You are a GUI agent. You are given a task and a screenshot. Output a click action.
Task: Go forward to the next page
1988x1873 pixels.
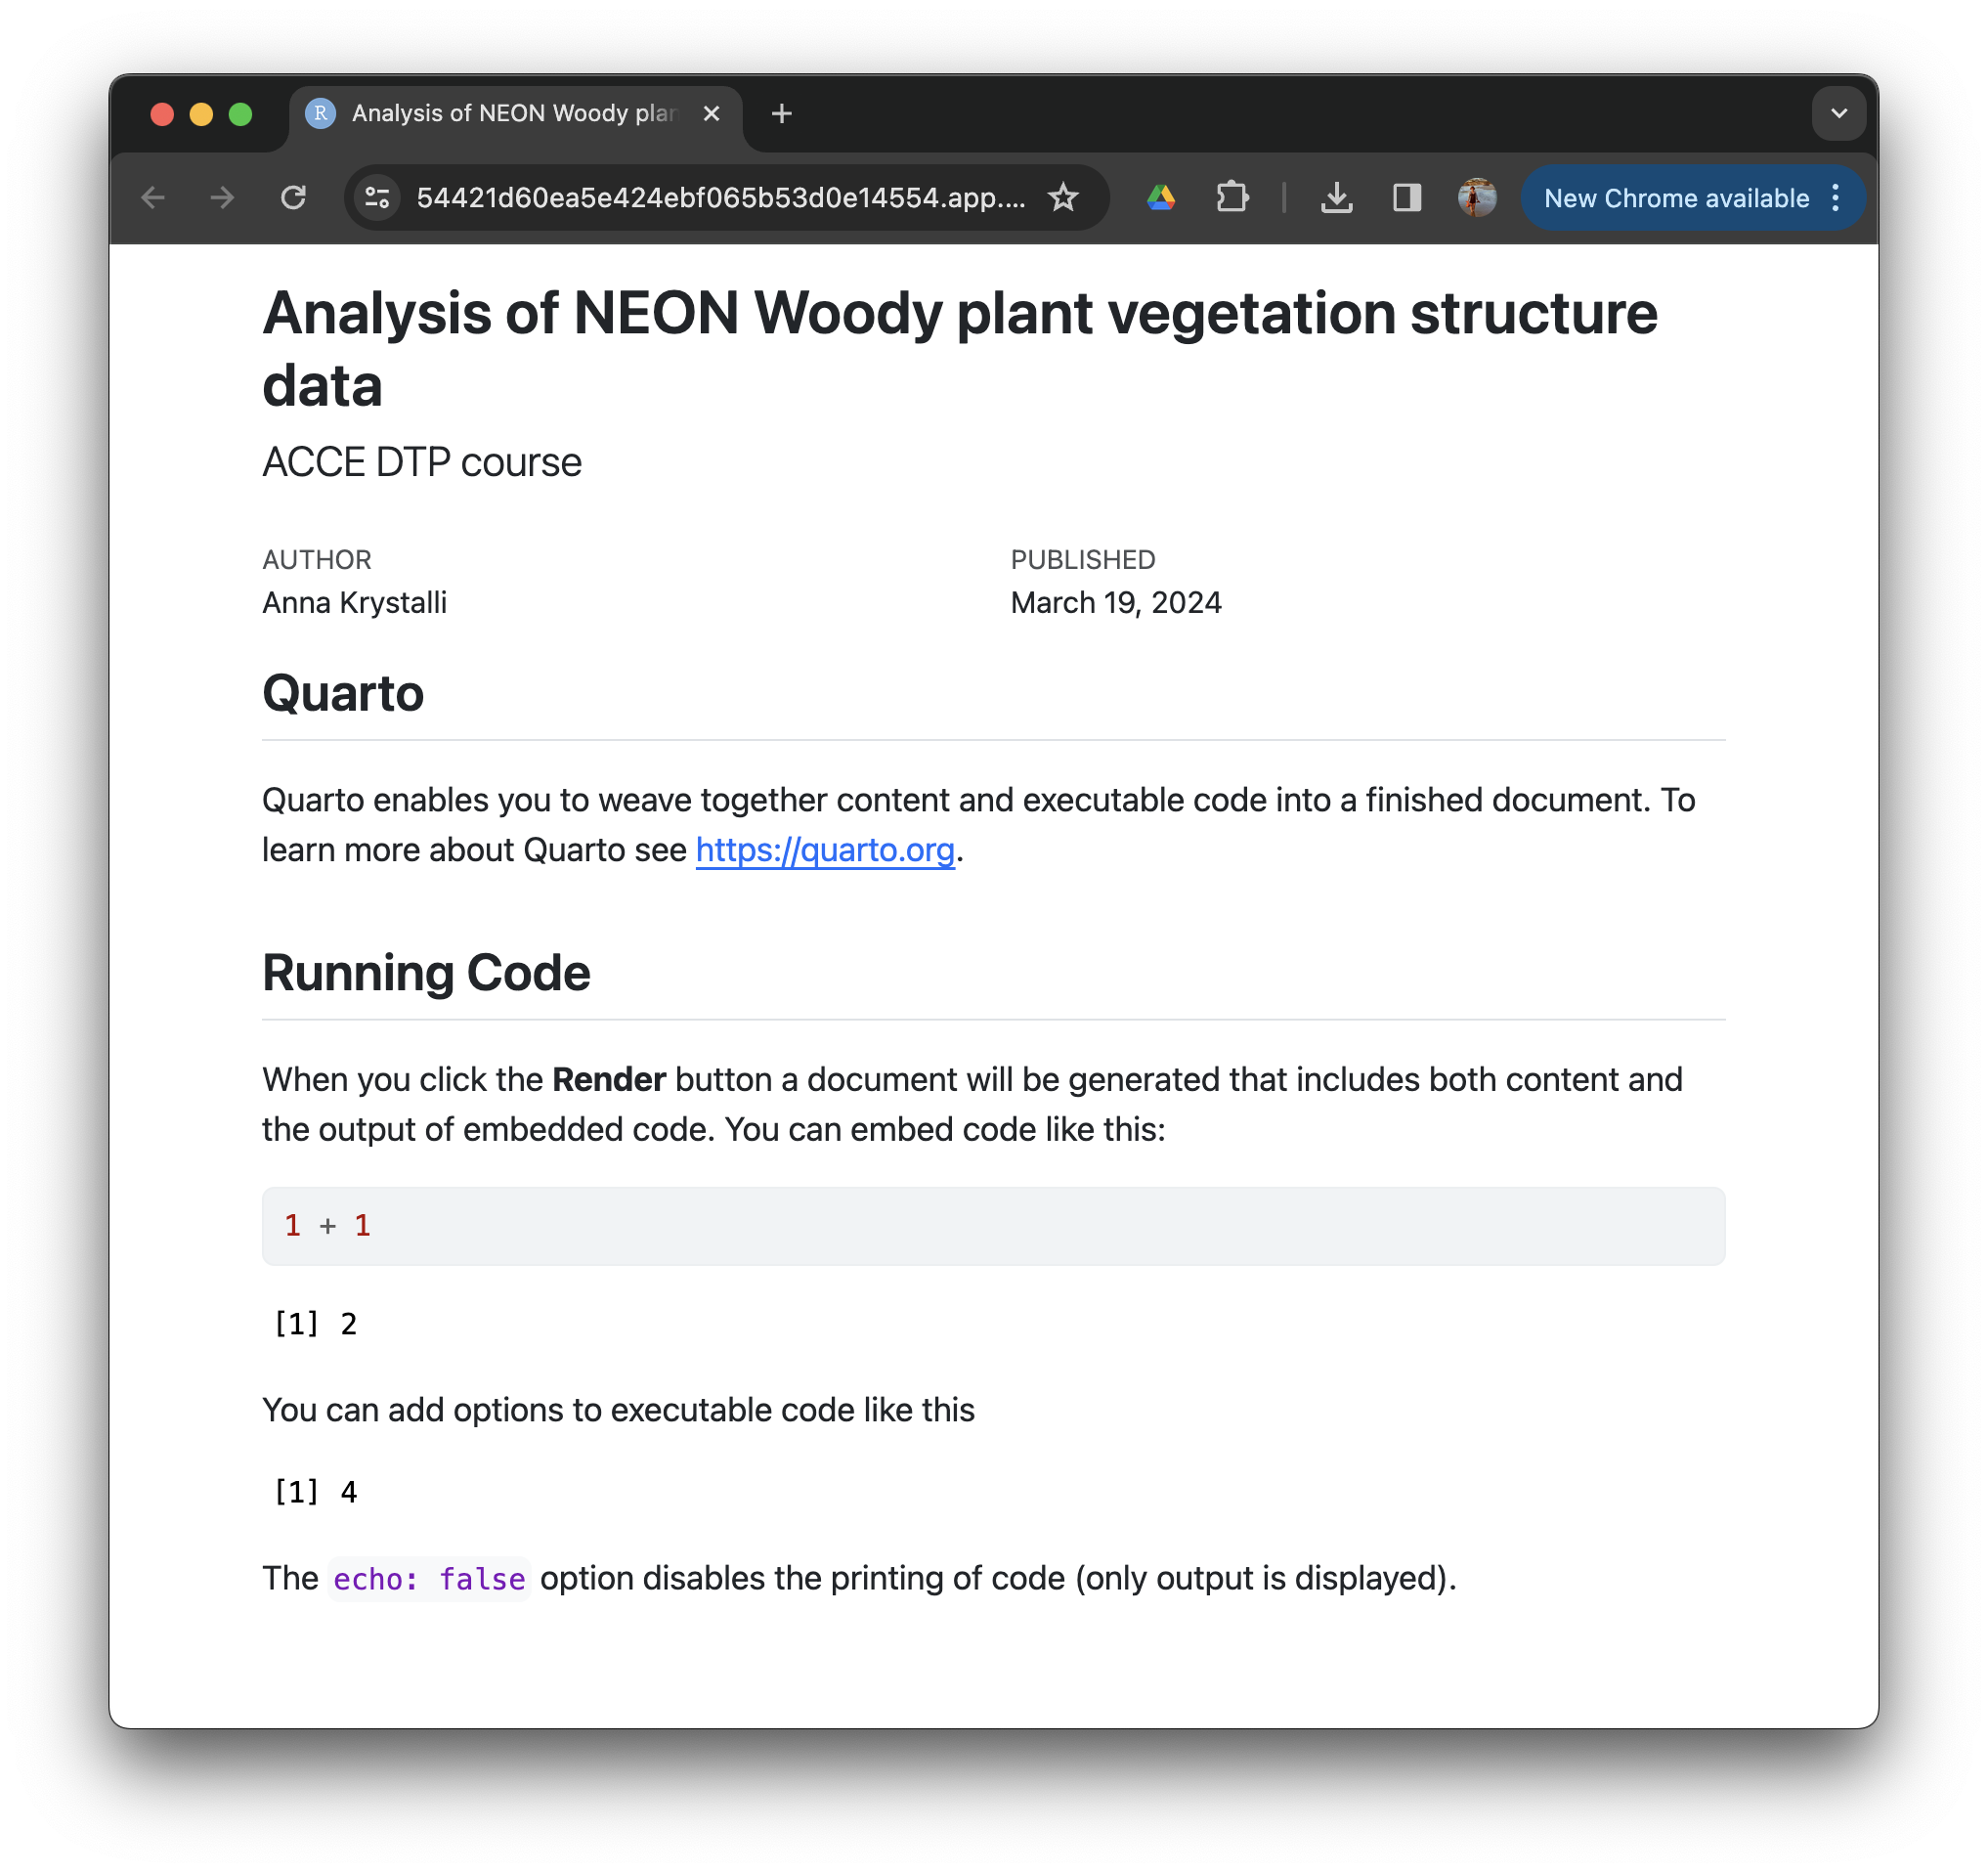point(222,198)
